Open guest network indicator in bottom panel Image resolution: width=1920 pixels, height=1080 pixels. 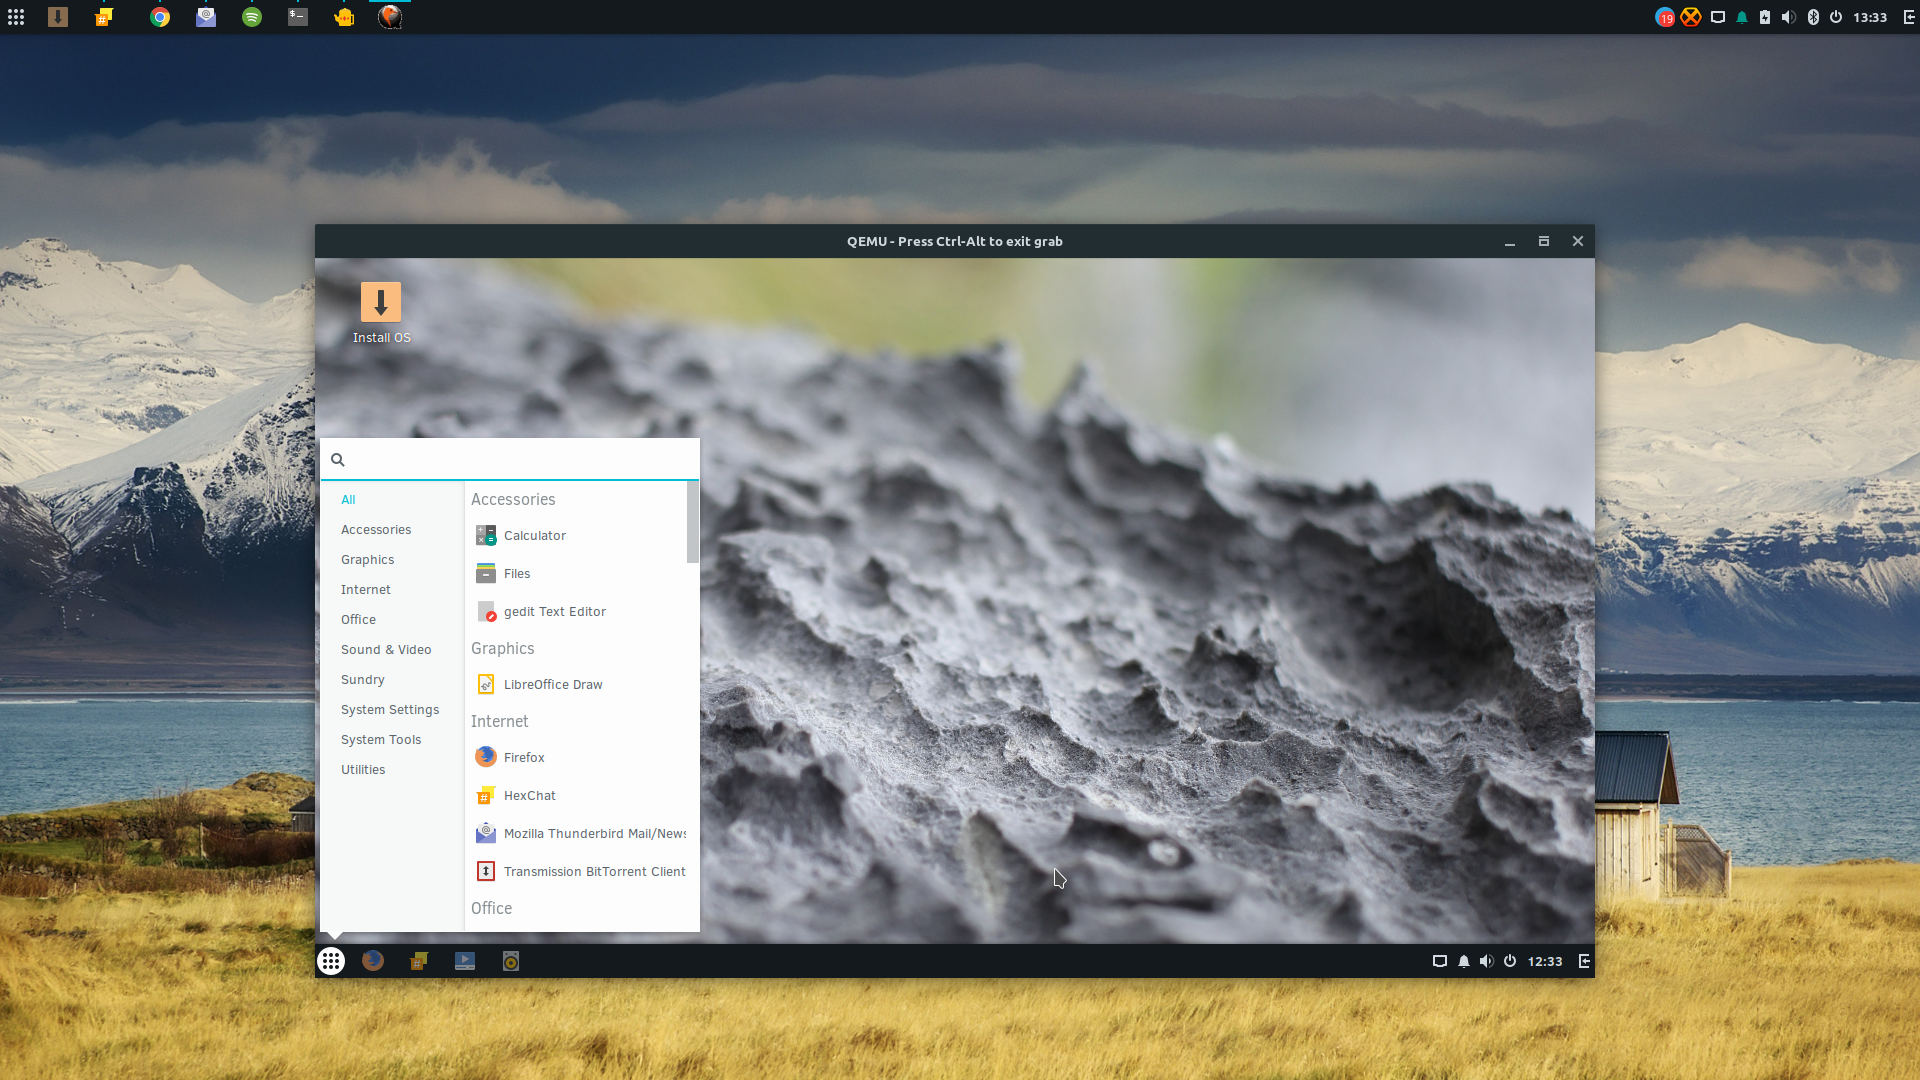coord(1440,961)
